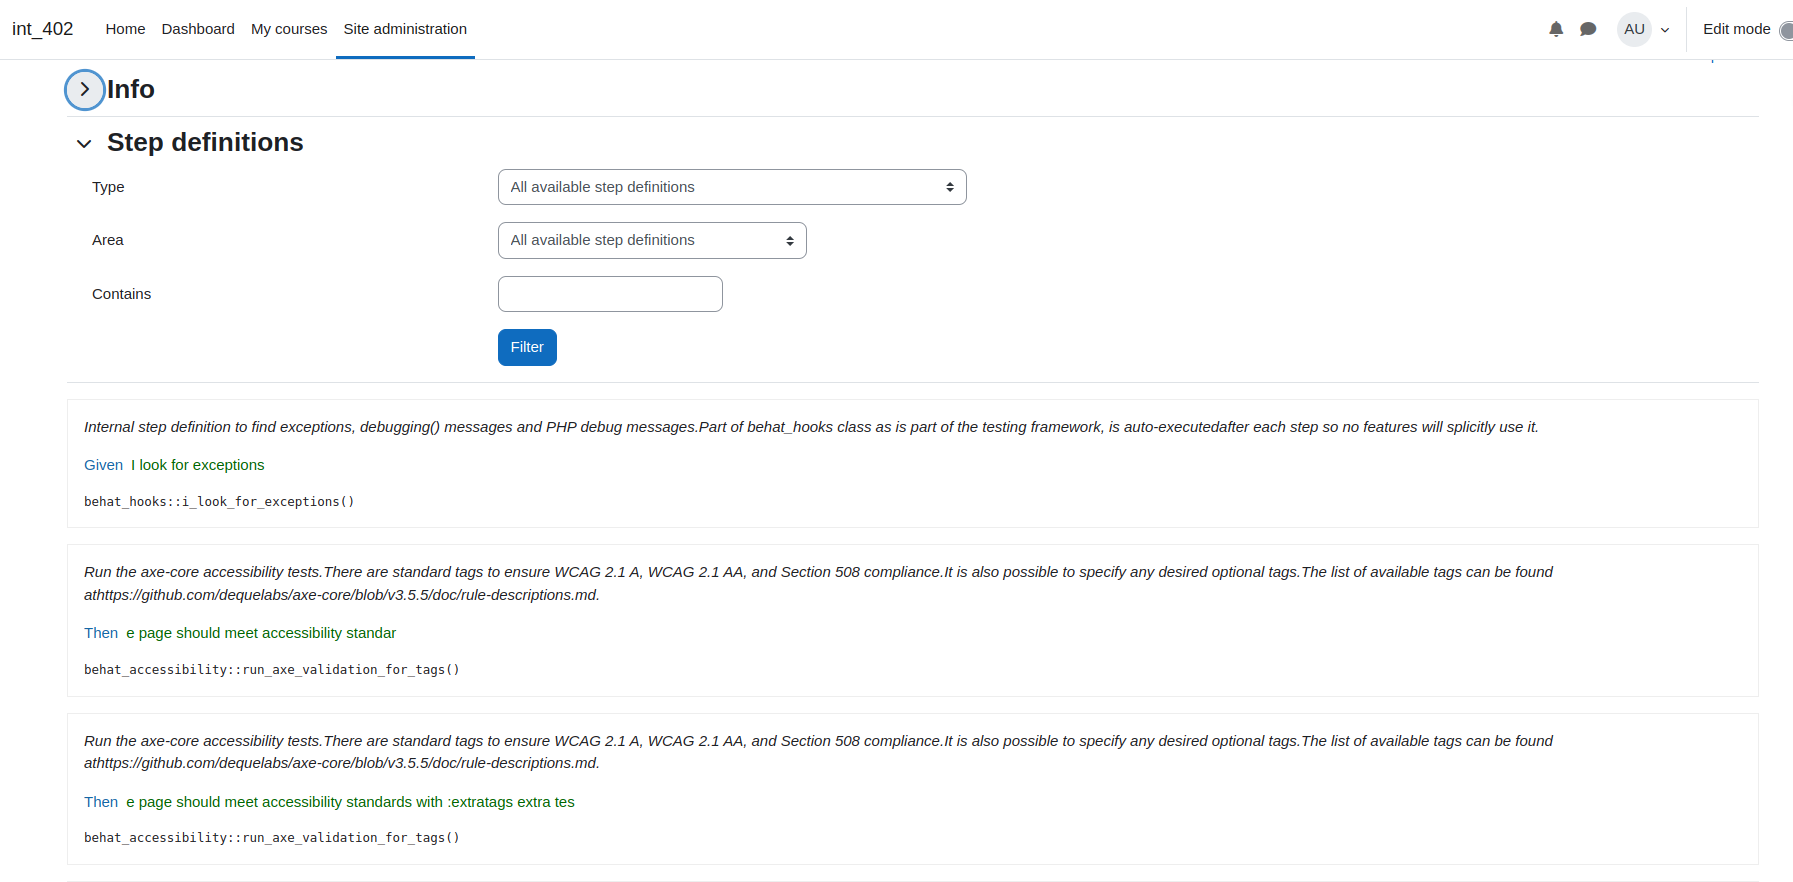This screenshot has width=1793, height=882.
Task: Collapse the Step definitions section
Action: click(x=84, y=144)
